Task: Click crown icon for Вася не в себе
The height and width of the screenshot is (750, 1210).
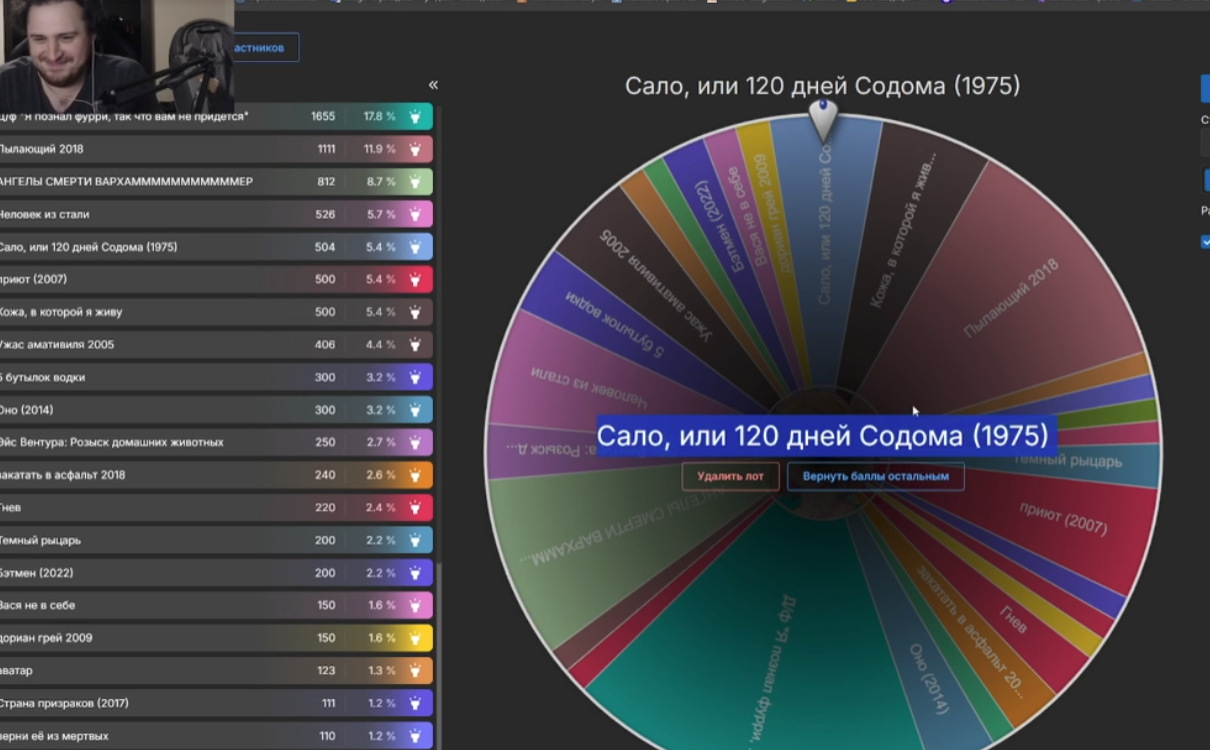Action: [415, 605]
